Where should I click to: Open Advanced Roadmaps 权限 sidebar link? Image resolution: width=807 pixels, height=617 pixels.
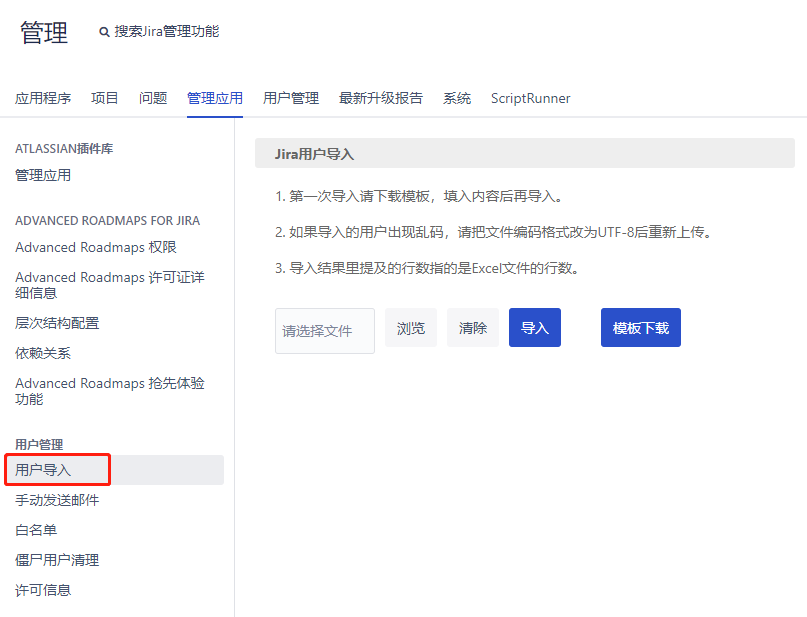(96, 247)
